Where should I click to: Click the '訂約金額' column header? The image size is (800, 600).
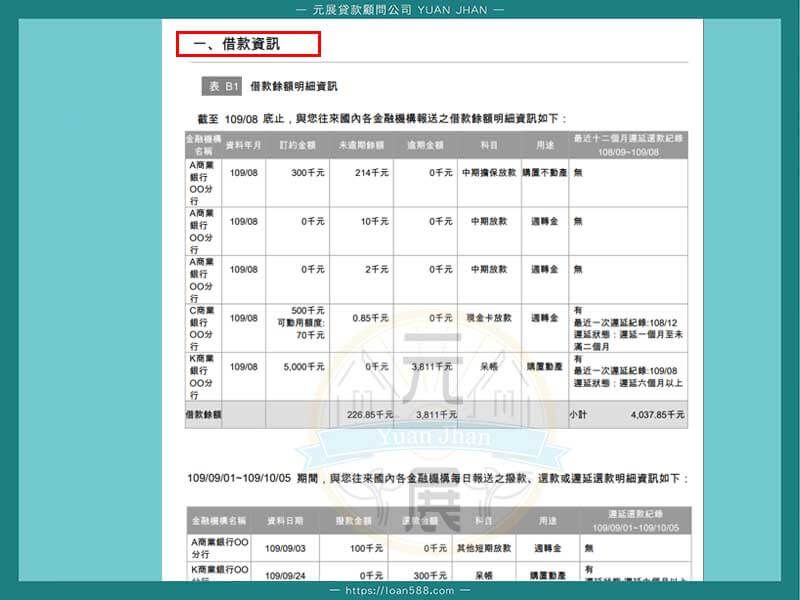pyautogui.click(x=297, y=145)
